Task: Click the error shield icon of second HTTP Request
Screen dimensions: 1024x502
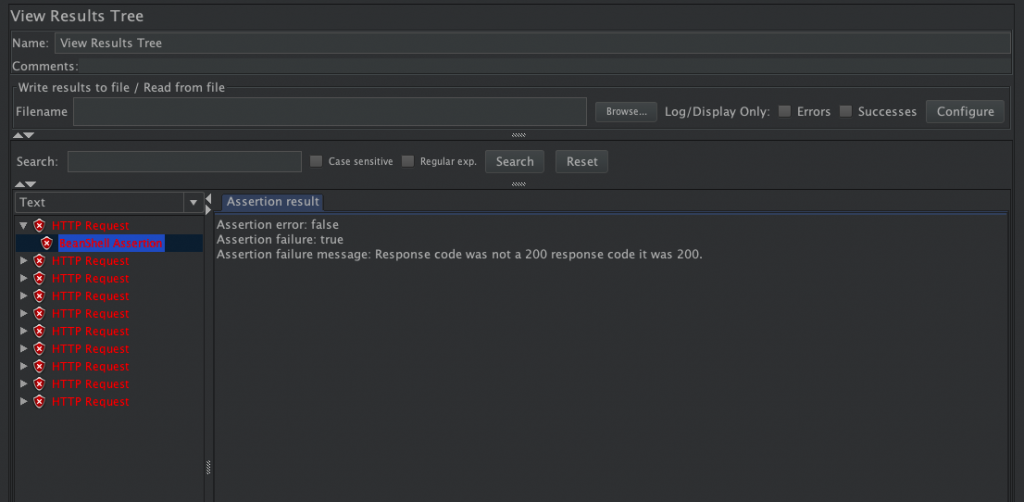Action: 39,261
